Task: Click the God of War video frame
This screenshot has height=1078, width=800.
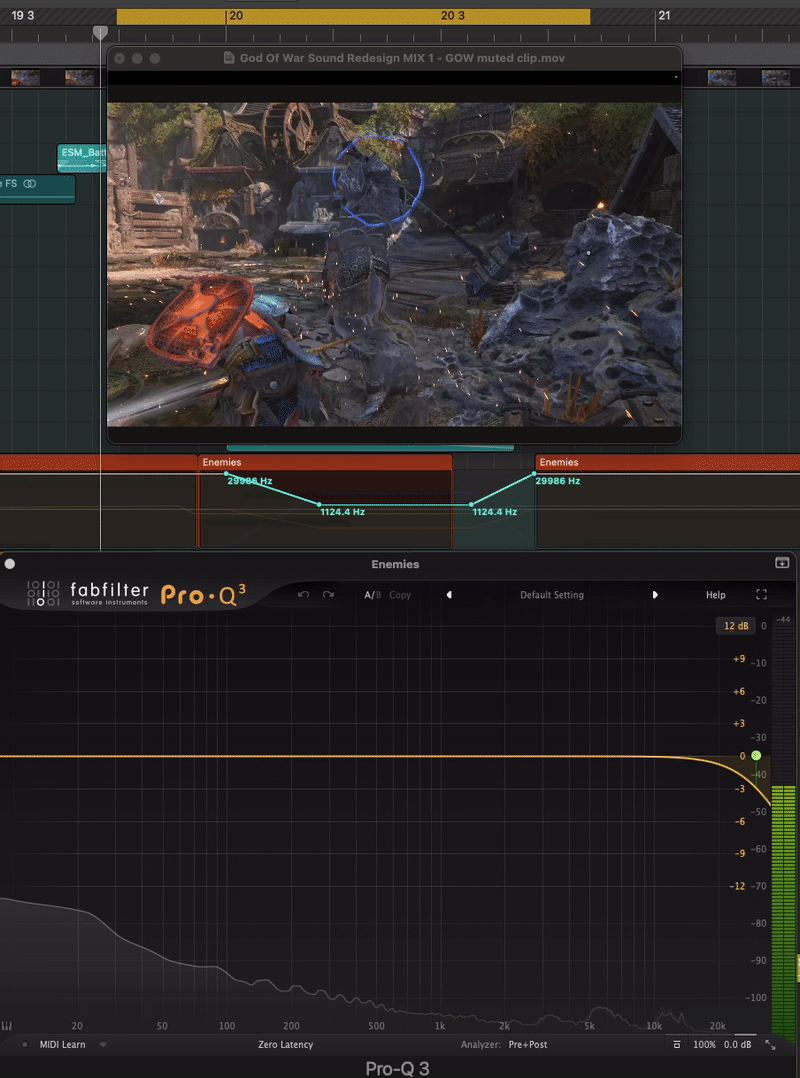Action: pyautogui.click(x=395, y=265)
